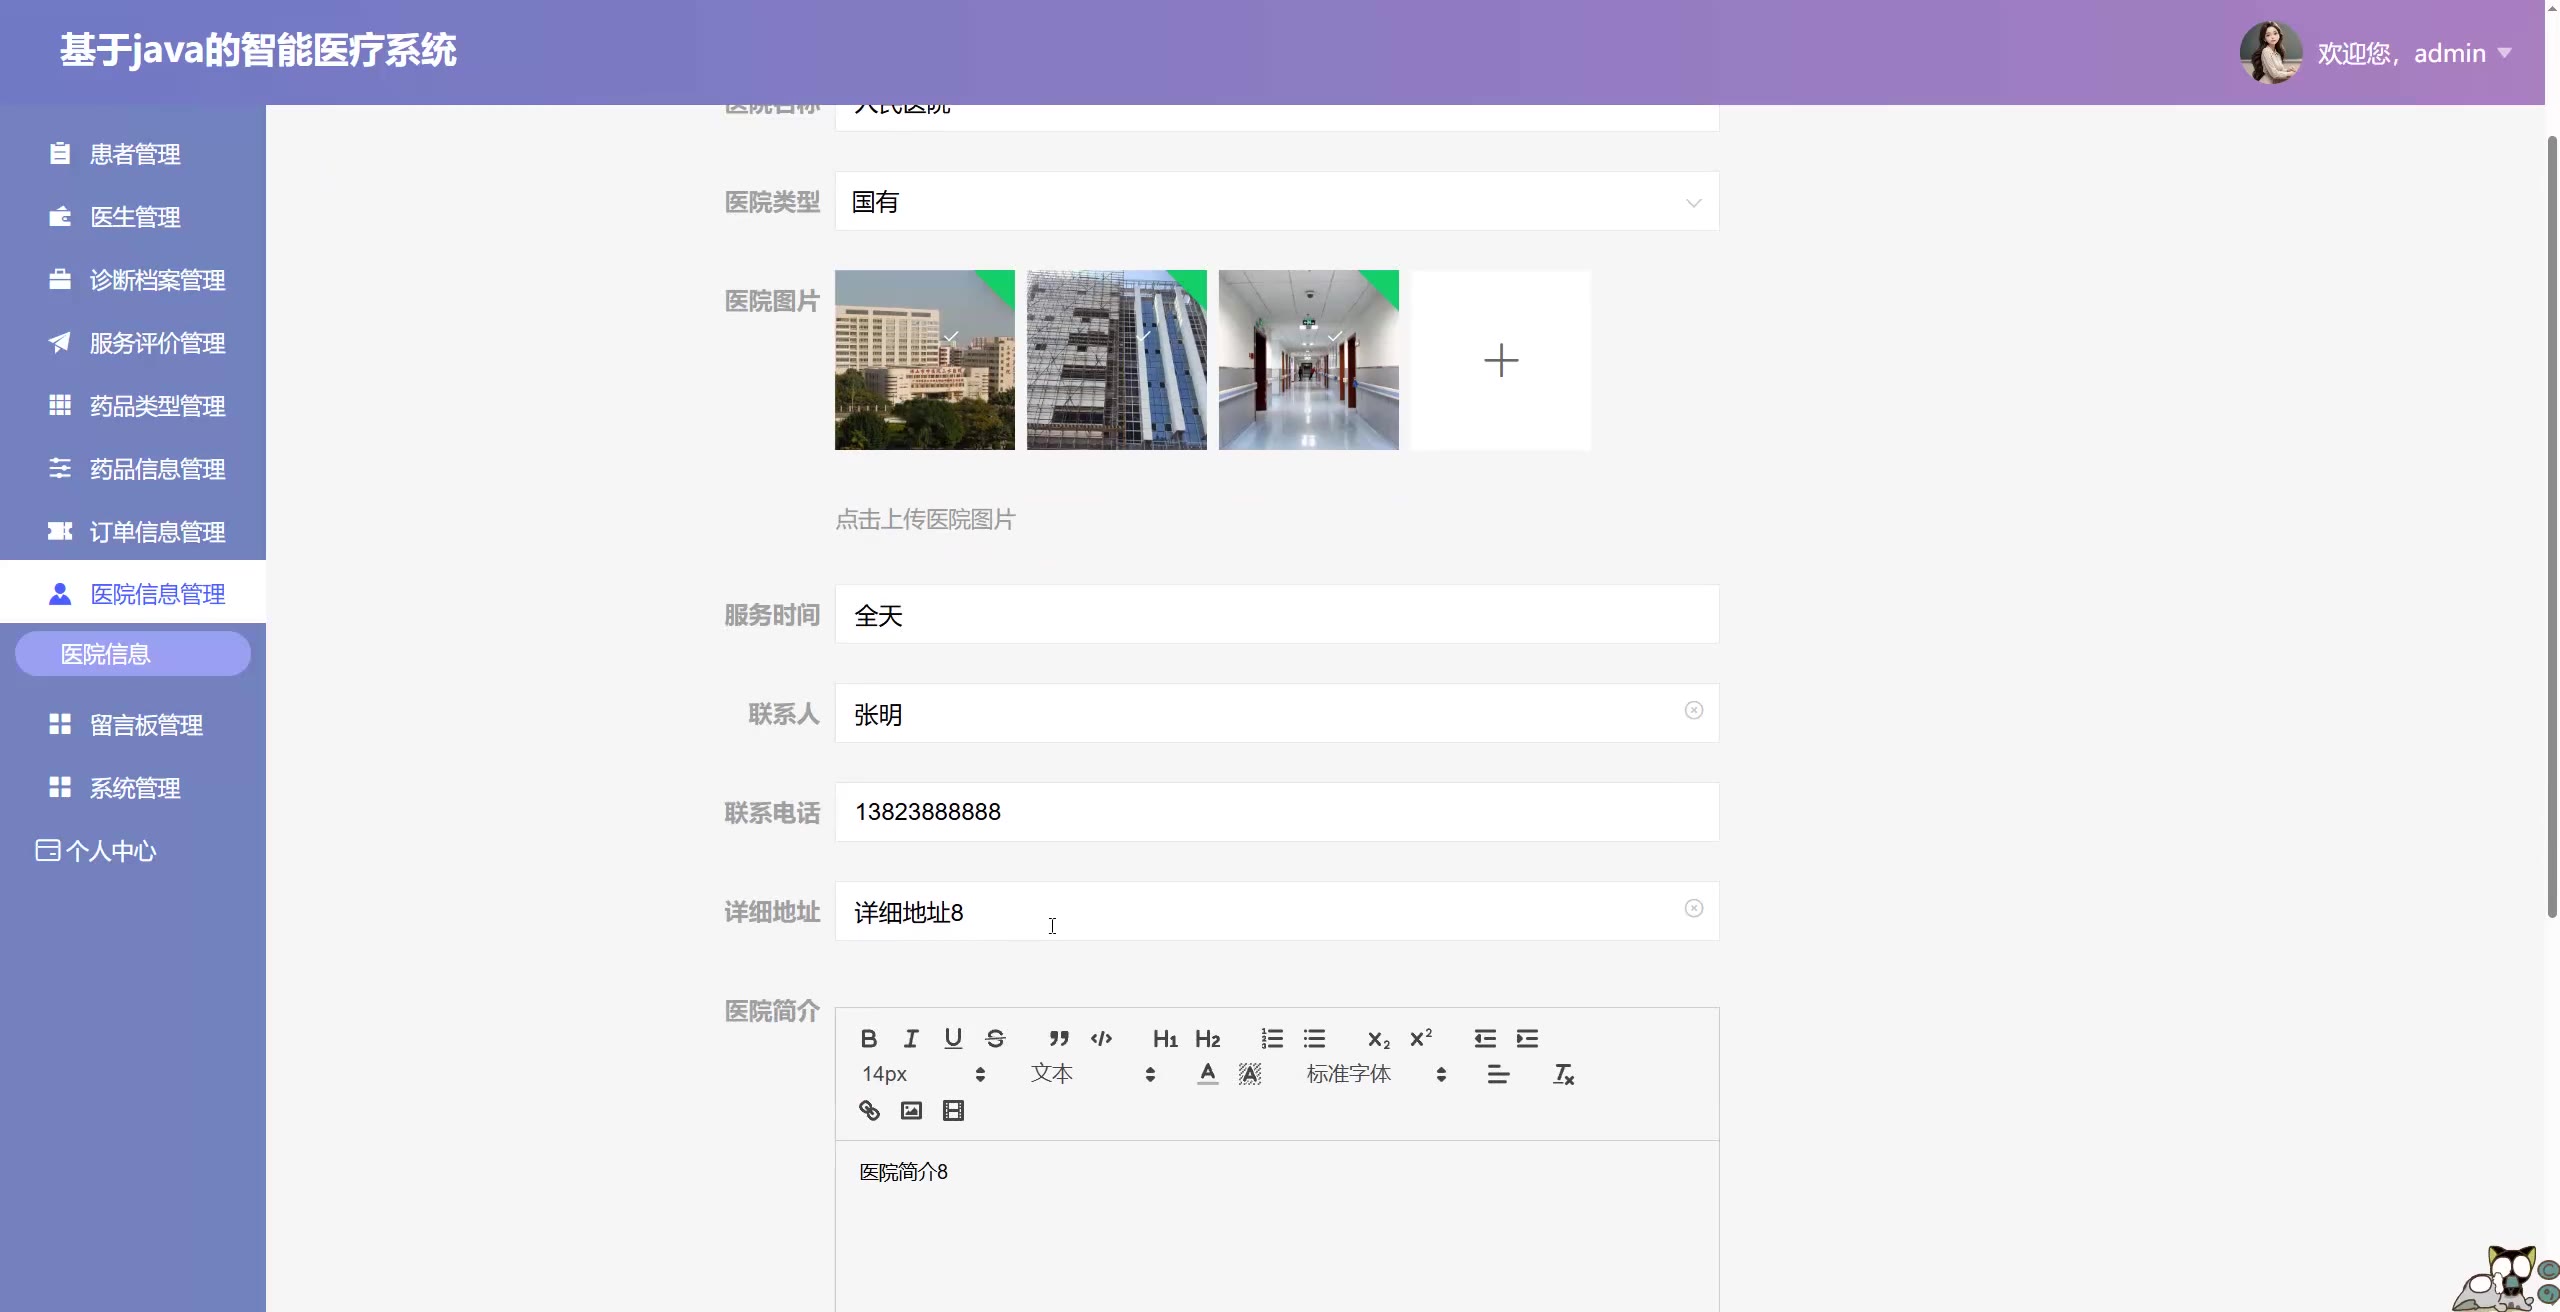
Task: Open the text color picker
Action: click(x=1207, y=1074)
